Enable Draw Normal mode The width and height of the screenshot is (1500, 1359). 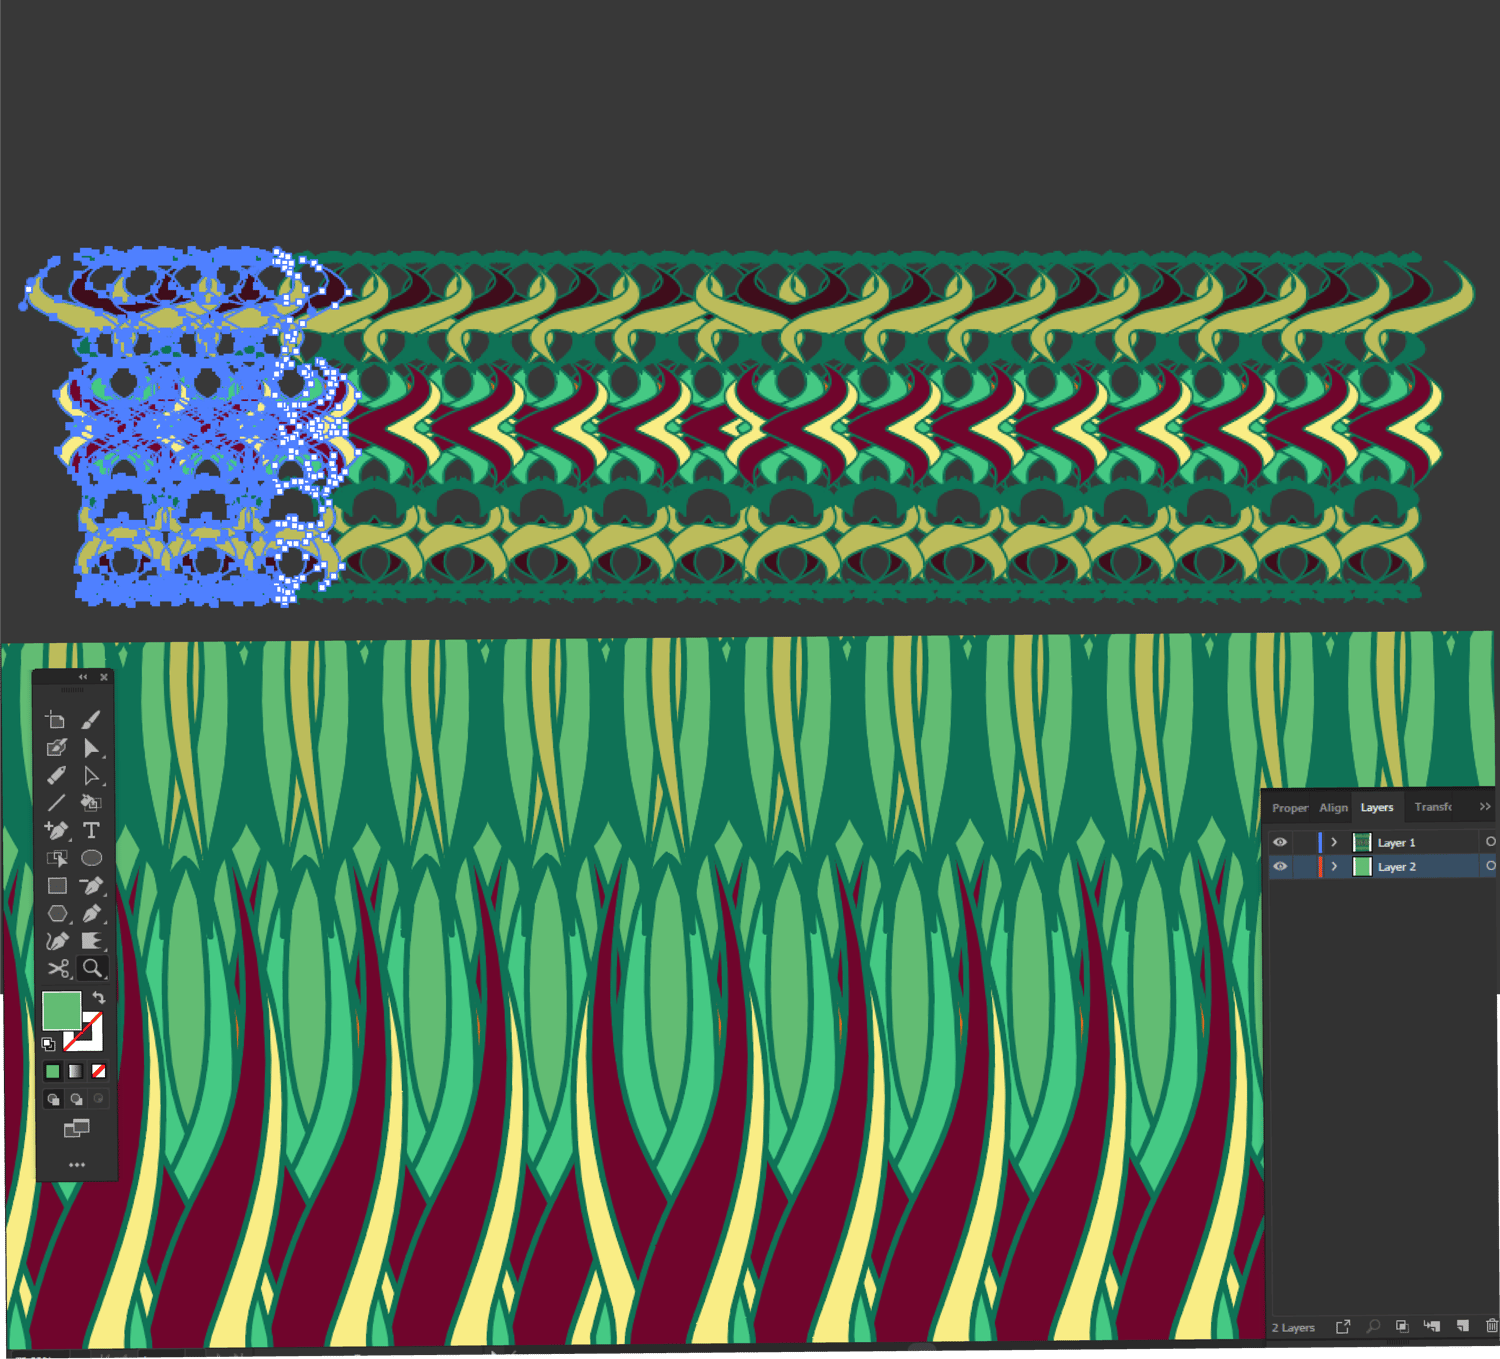(53, 1099)
